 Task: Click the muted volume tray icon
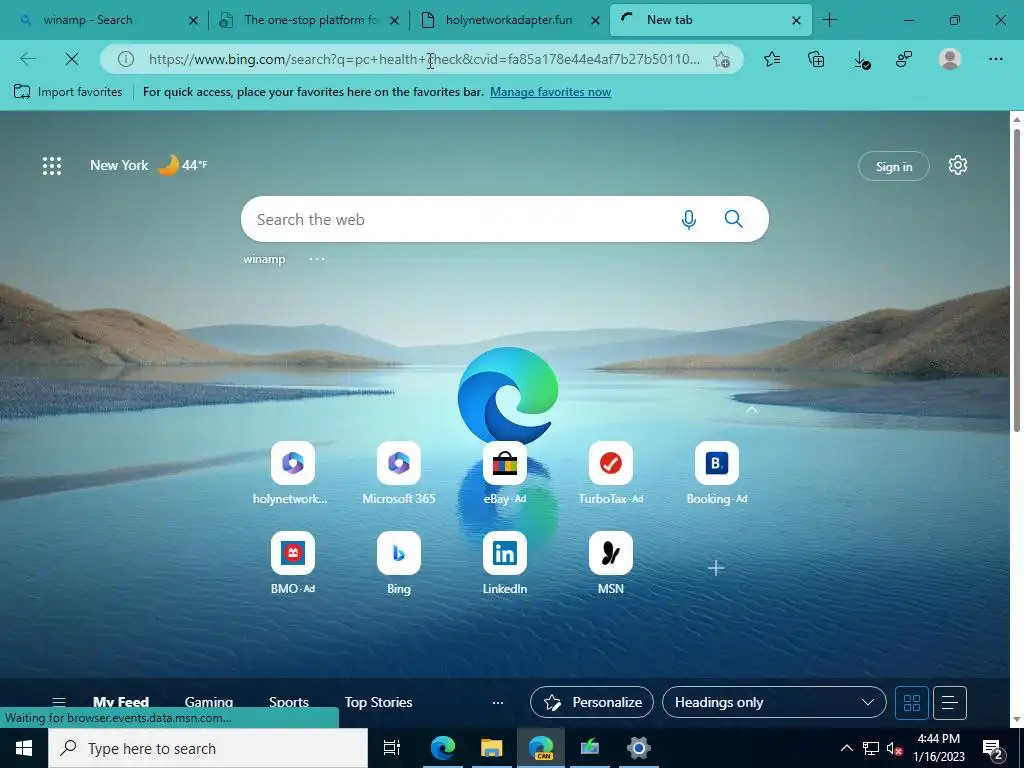894,748
